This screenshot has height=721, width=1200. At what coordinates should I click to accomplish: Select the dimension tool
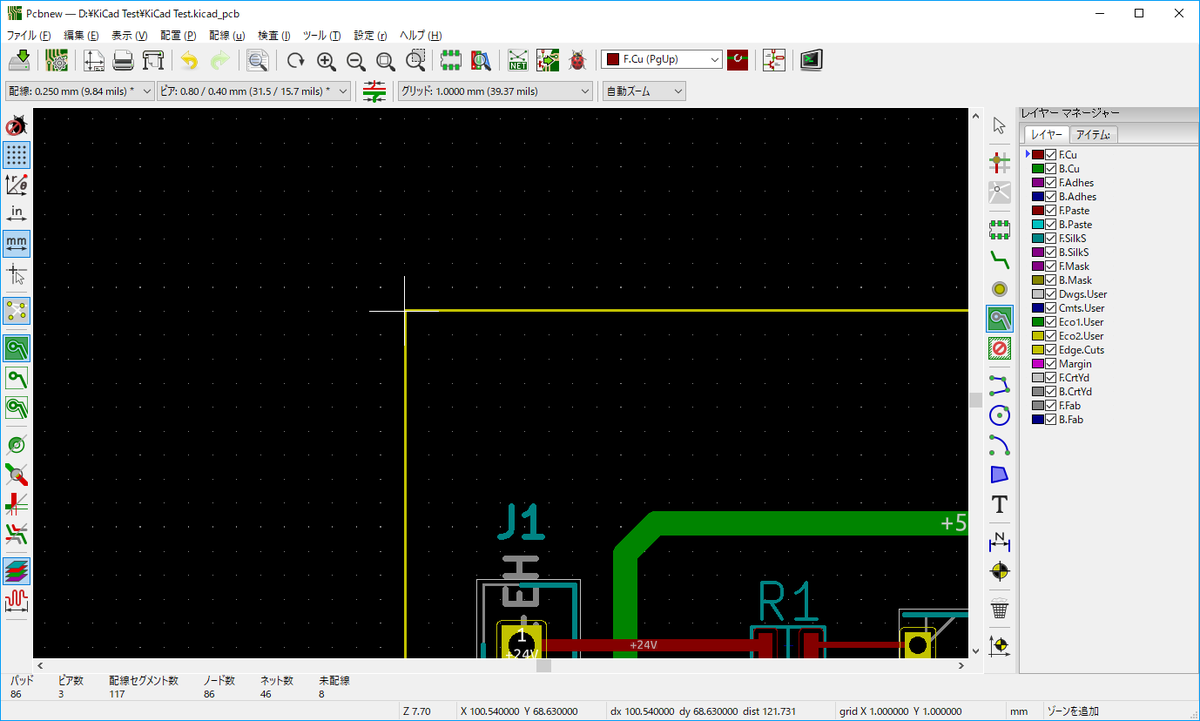[x=999, y=541]
